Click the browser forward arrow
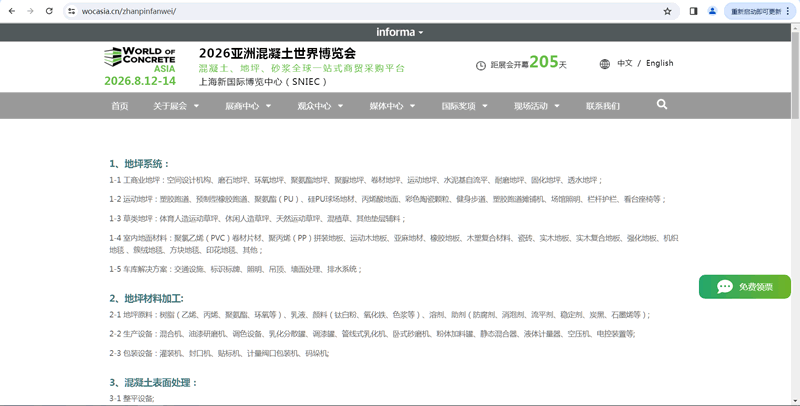Viewport: 800px width, 406px height. tap(30, 11)
